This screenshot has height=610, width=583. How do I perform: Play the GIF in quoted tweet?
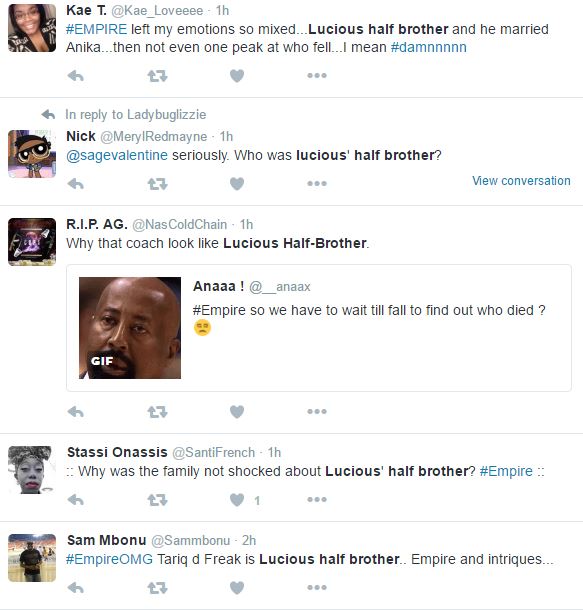coord(130,328)
